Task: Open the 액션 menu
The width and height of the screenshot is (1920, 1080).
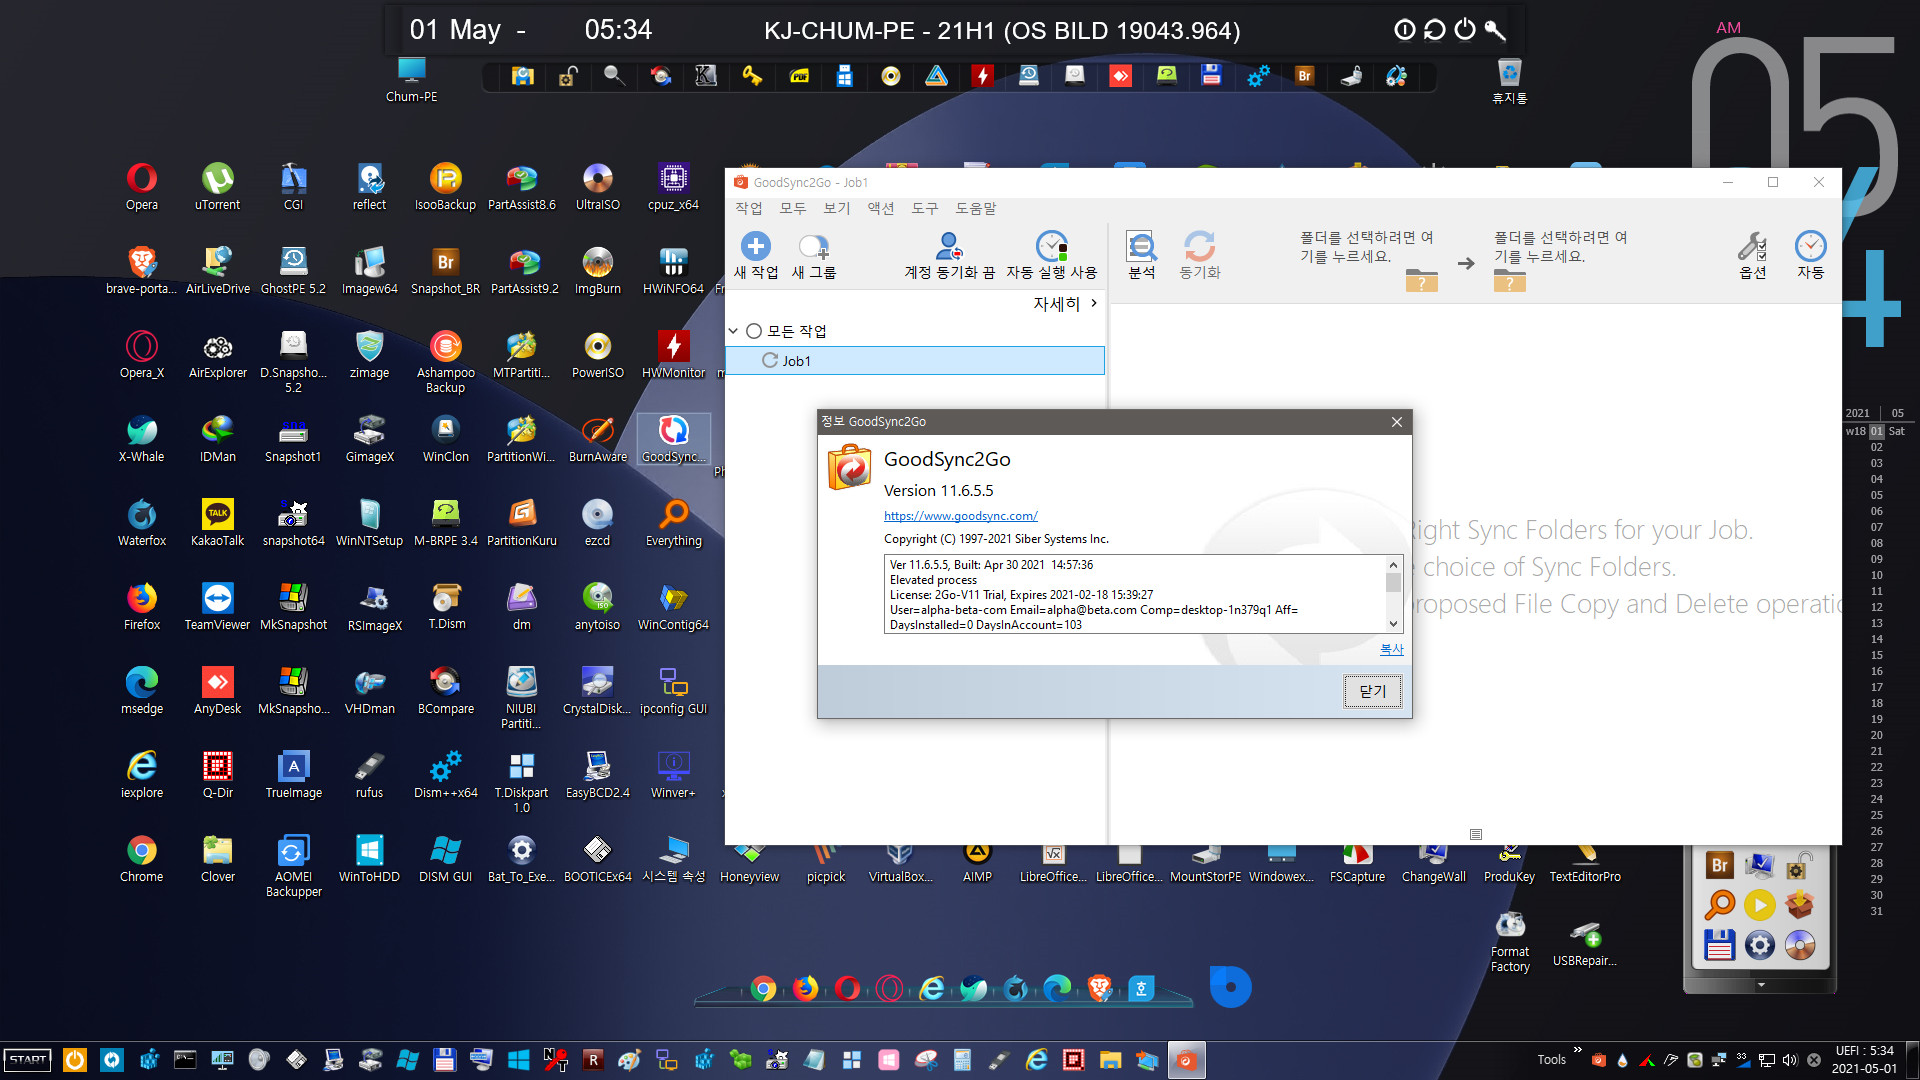Action: (x=881, y=208)
